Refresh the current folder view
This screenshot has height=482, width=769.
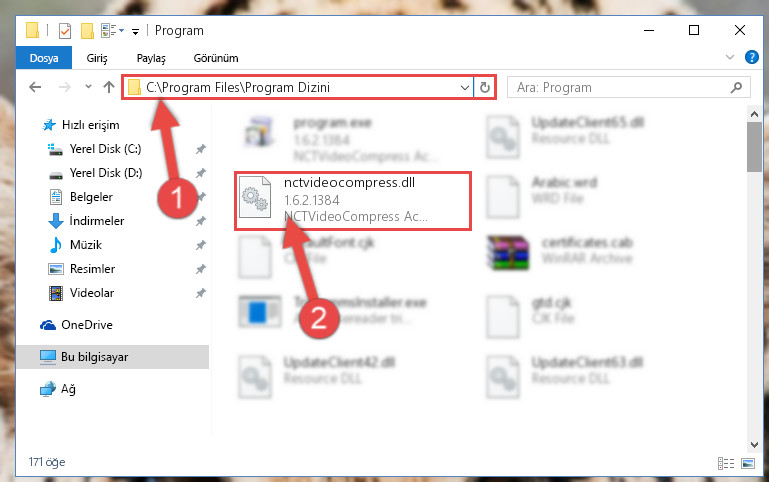(485, 87)
